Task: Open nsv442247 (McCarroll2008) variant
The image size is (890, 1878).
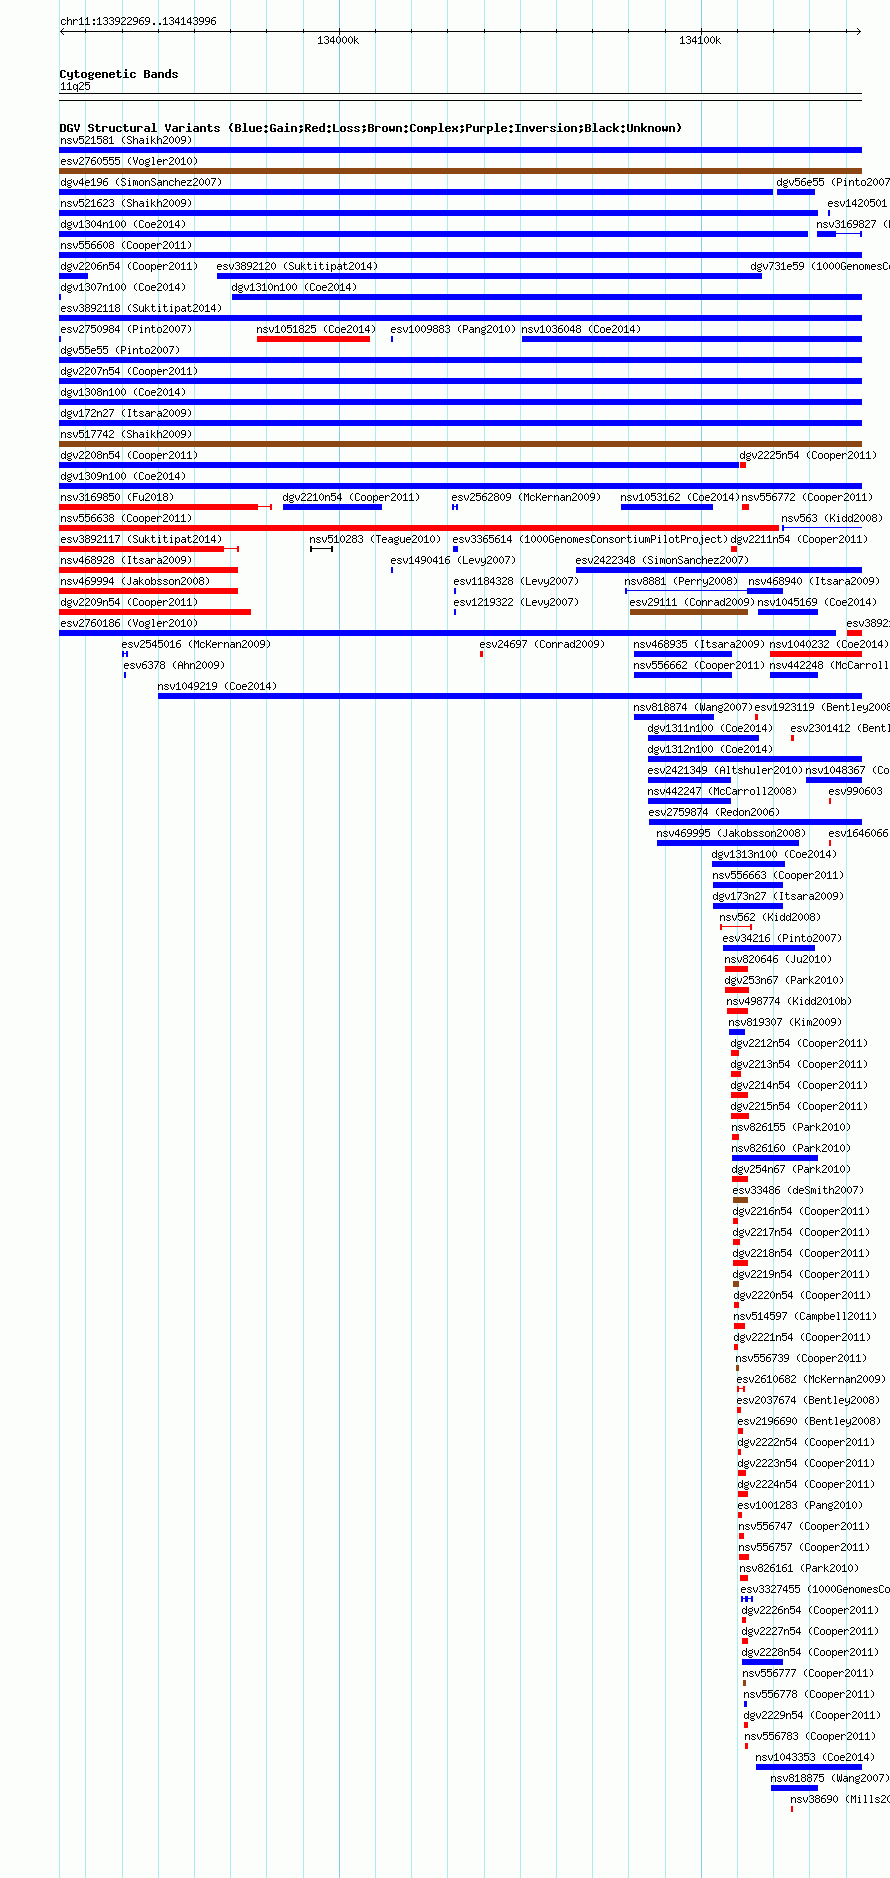Action: pyautogui.click(x=722, y=792)
